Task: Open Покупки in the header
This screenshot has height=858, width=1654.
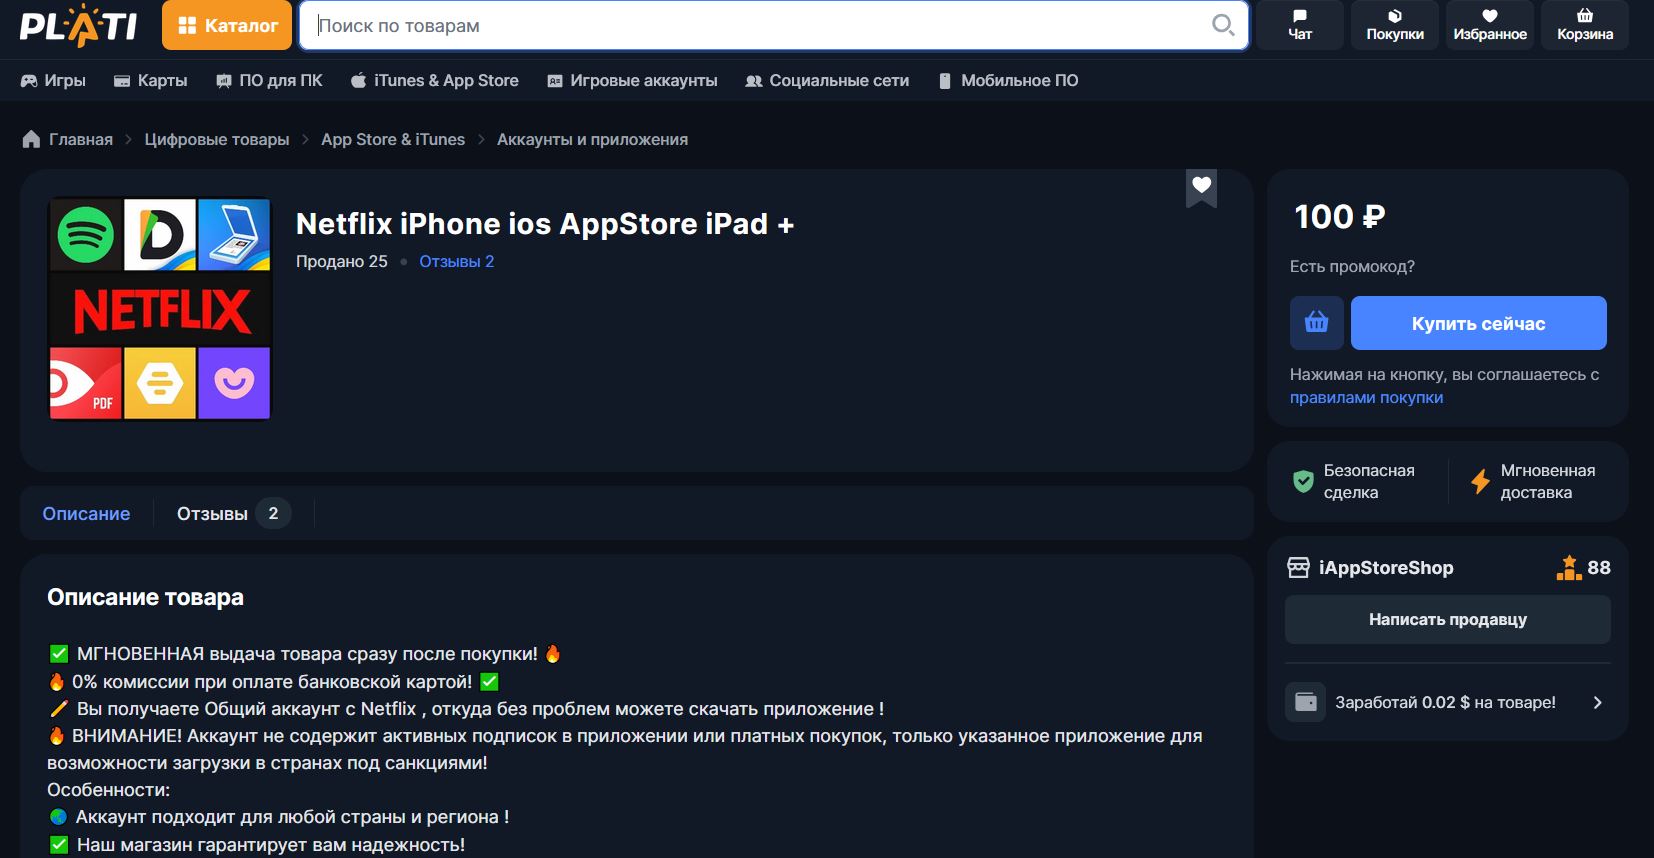Action: 1395,25
